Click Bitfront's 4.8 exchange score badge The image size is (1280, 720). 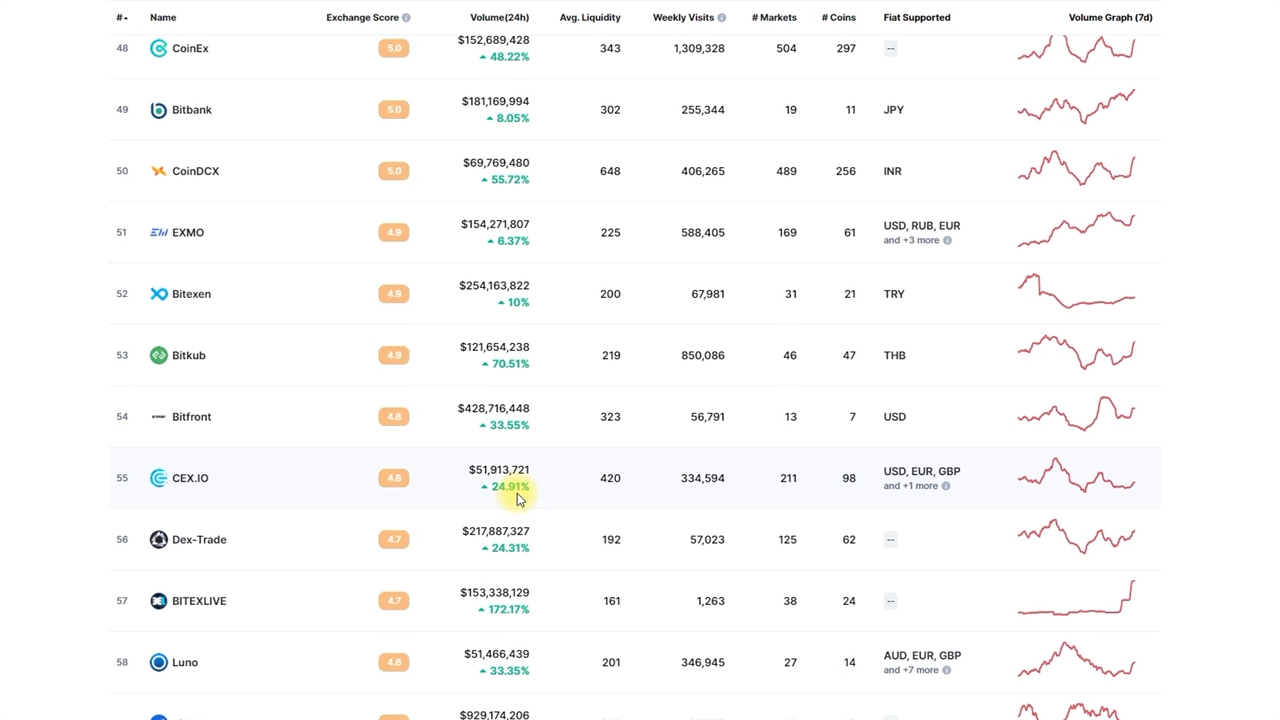click(x=394, y=417)
